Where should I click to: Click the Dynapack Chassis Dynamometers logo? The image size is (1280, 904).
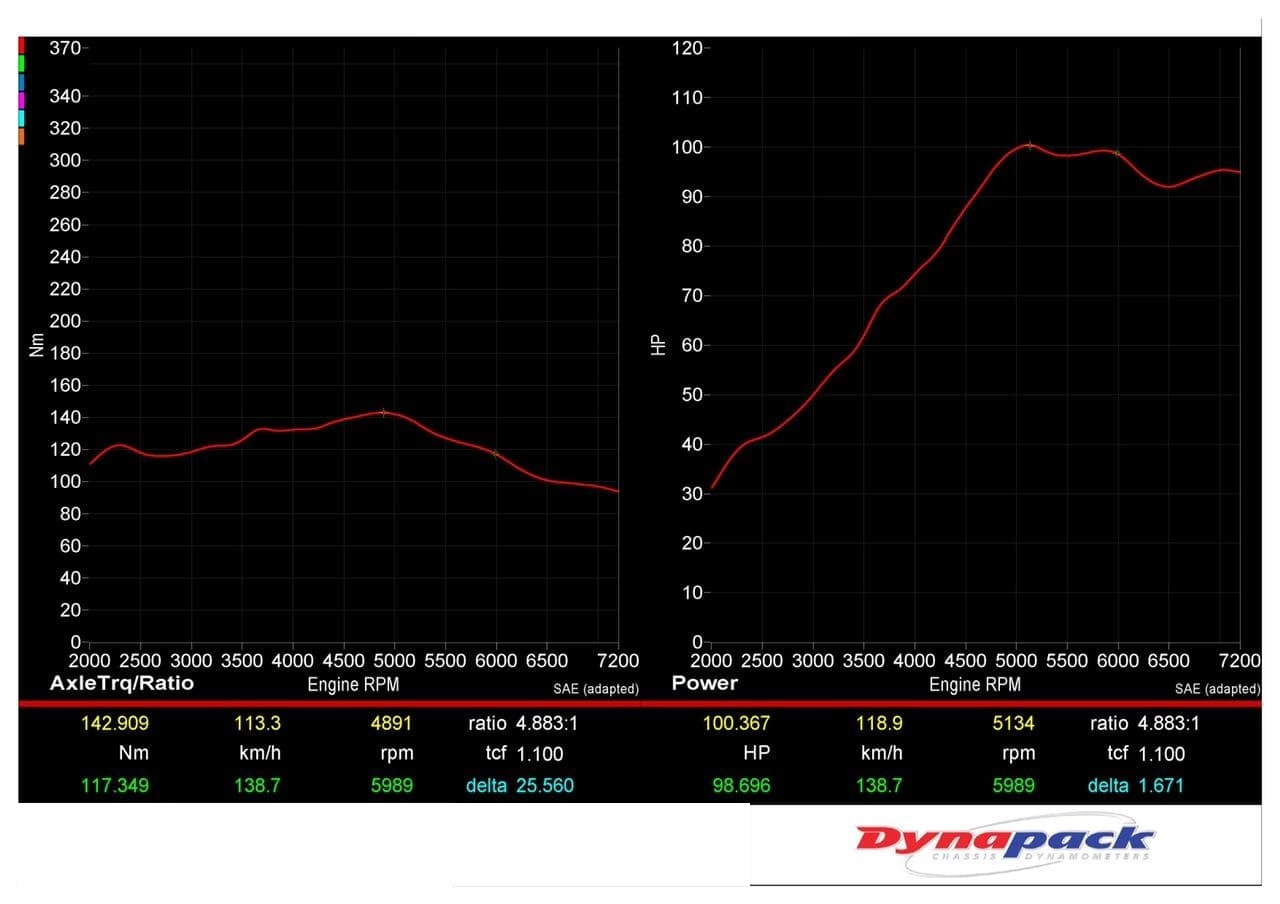[x=1005, y=845]
